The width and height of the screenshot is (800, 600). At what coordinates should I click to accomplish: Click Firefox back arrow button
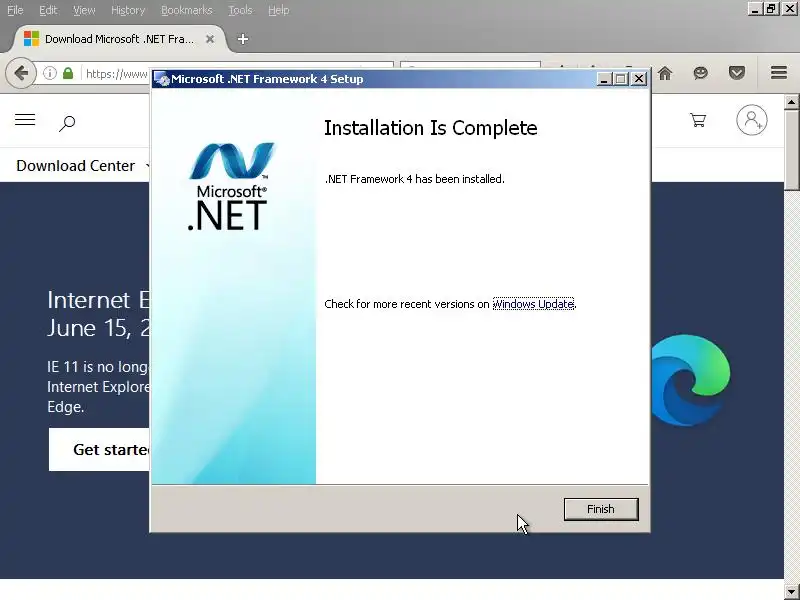point(21,73)
